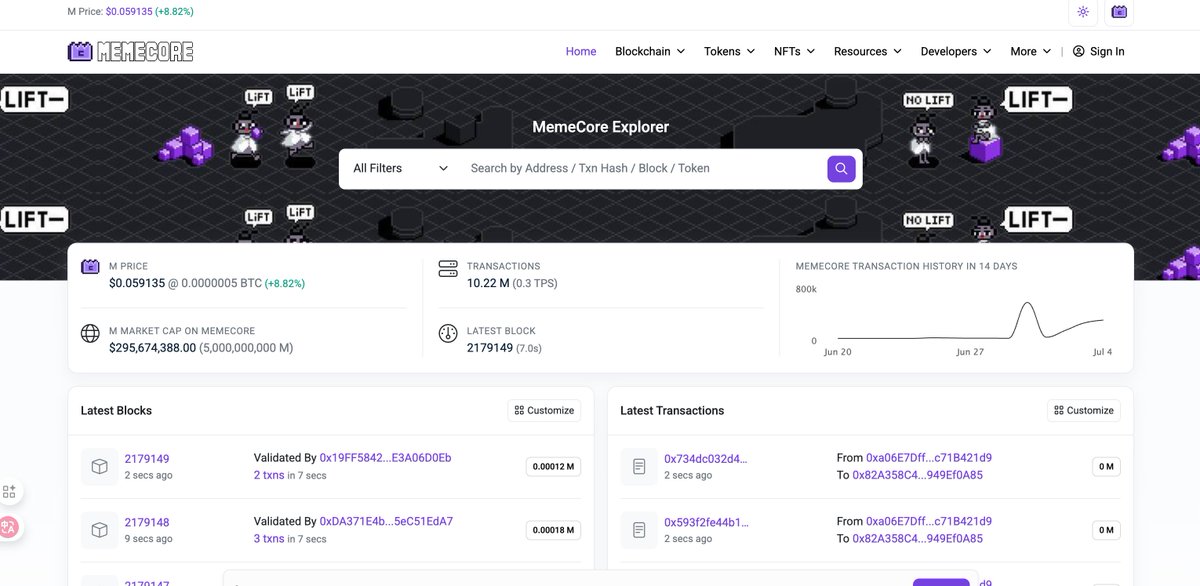Expand the Developers menu
This screenshot has height=586, width=1200.
point(956,51)
